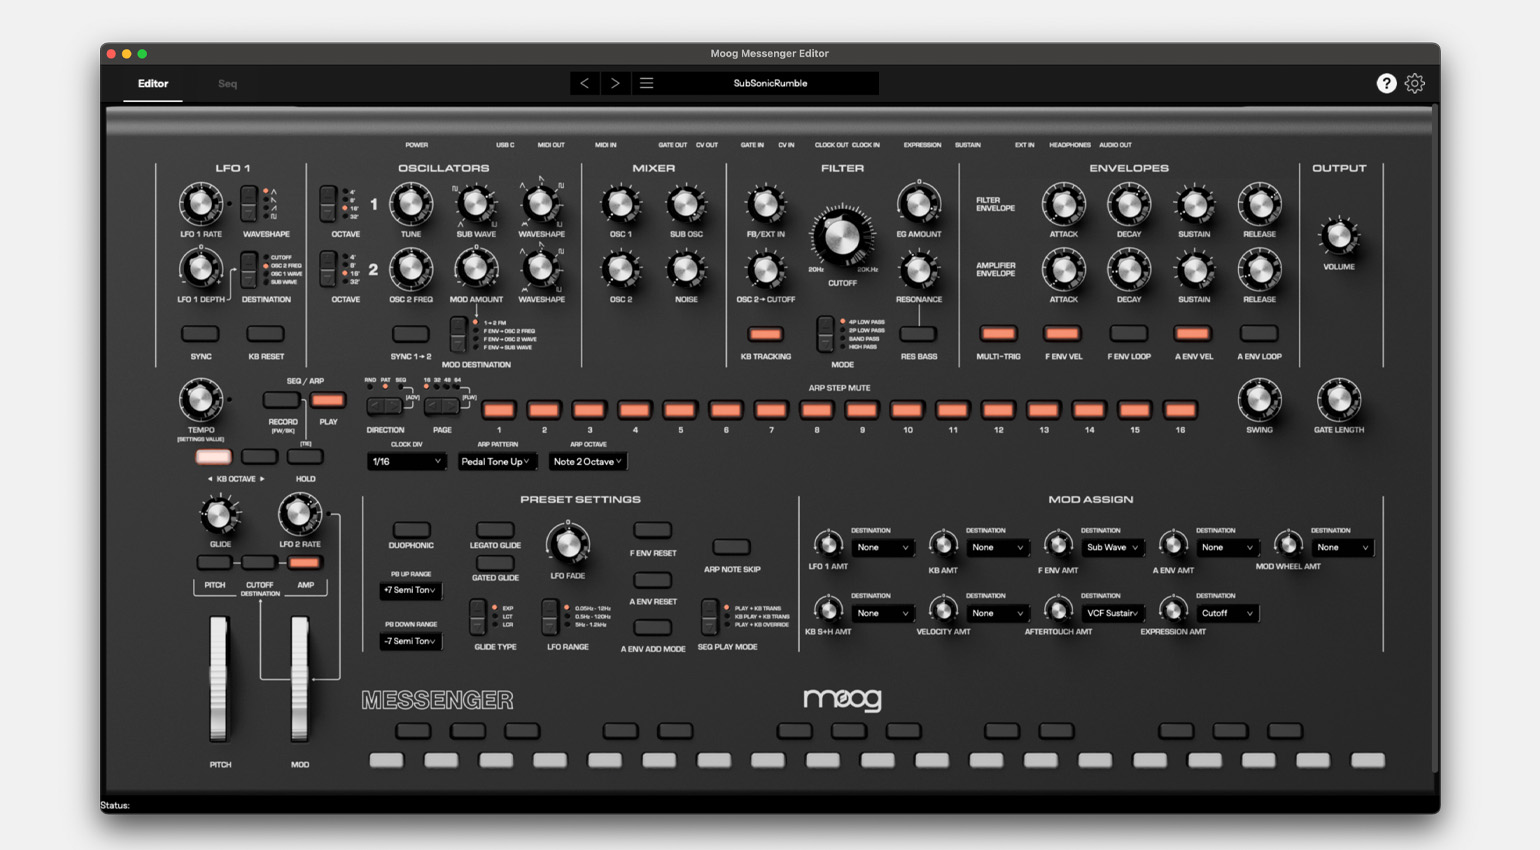The image size is (1540, 850).
Task: Open settings via the gear icon
Action: (1414, 84)
